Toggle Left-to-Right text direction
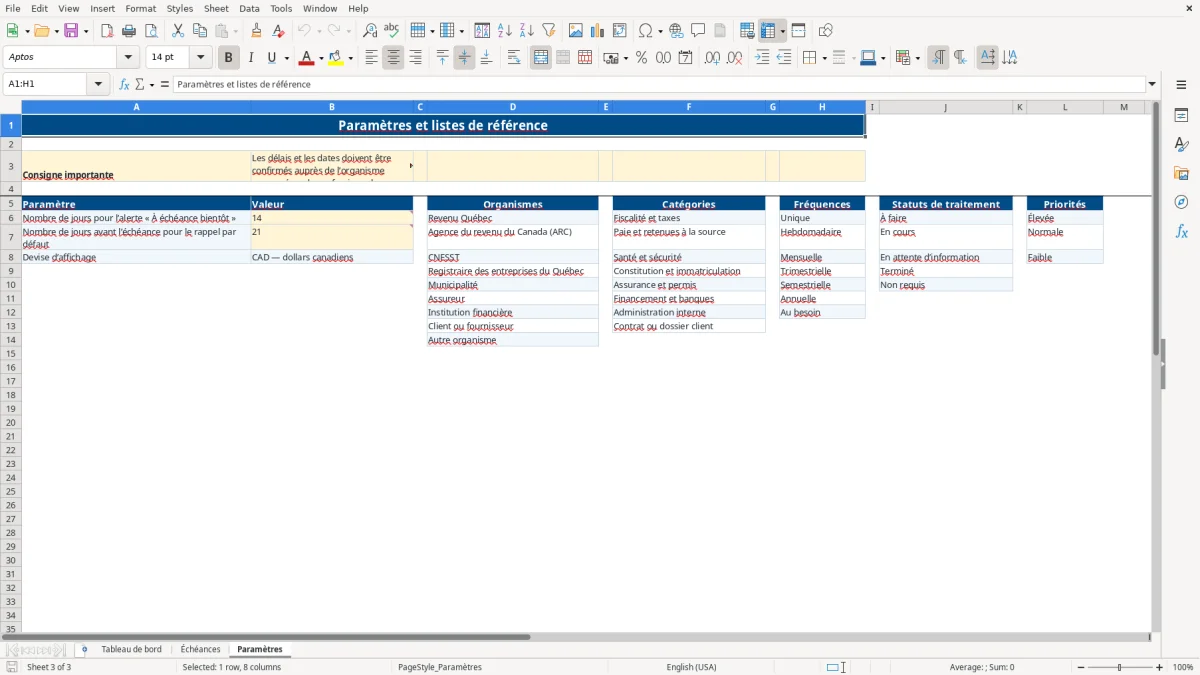This screenshot has width=1200, height=675. (x=938, y=58)
